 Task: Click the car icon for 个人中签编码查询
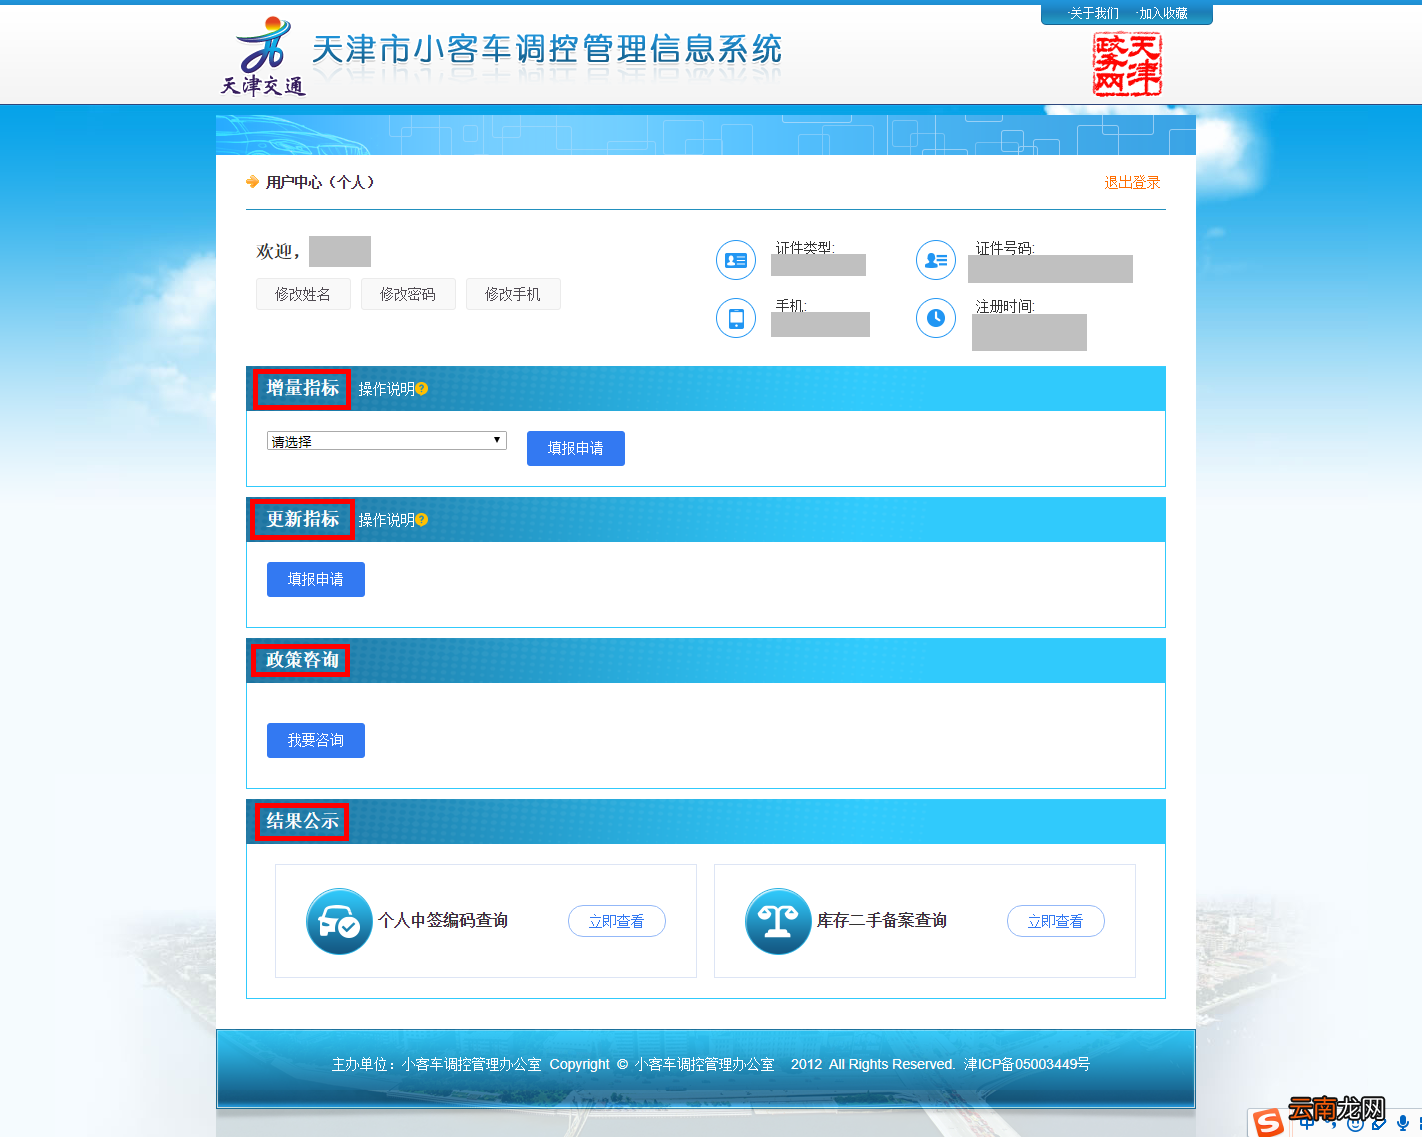coord(339,921)
